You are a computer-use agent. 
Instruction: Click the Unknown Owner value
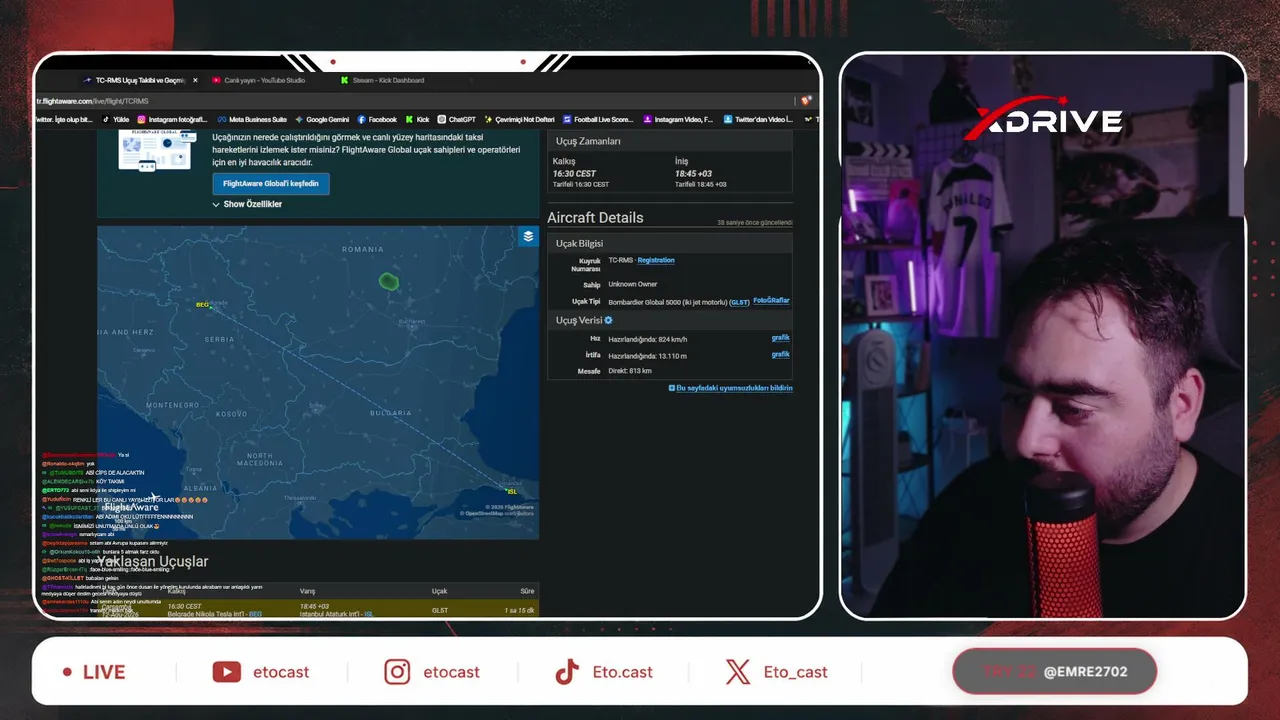[x=633, y=285]
